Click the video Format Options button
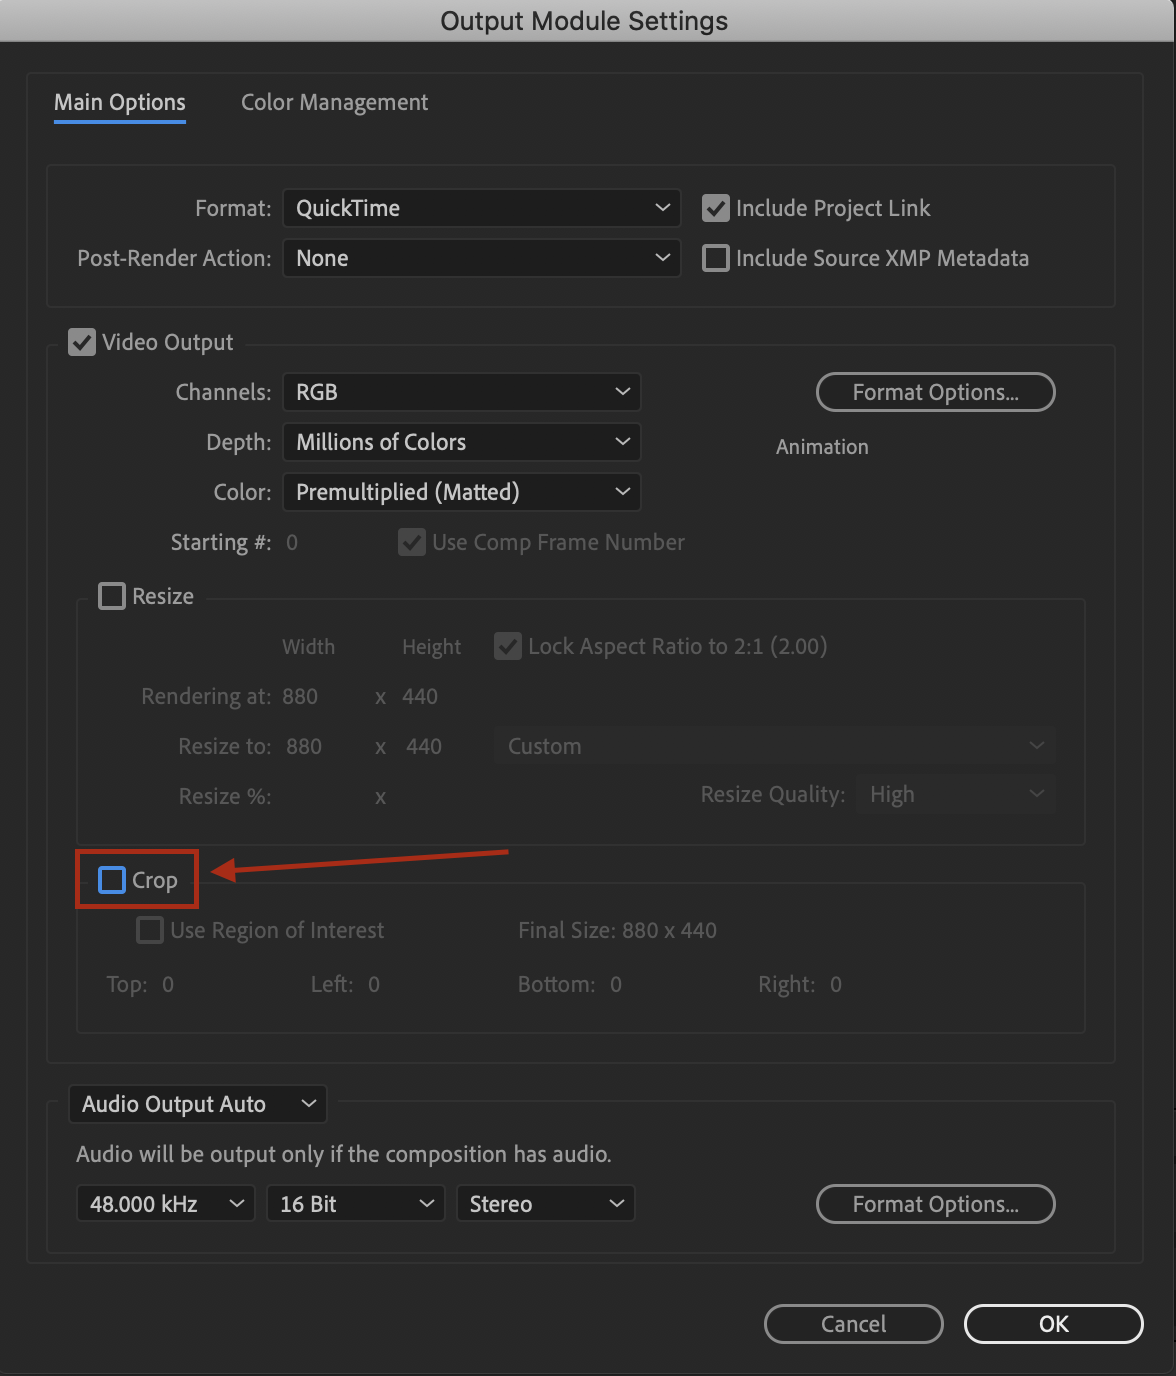The width and height of the screenshot is (1176, 1376). coord(935,392)
